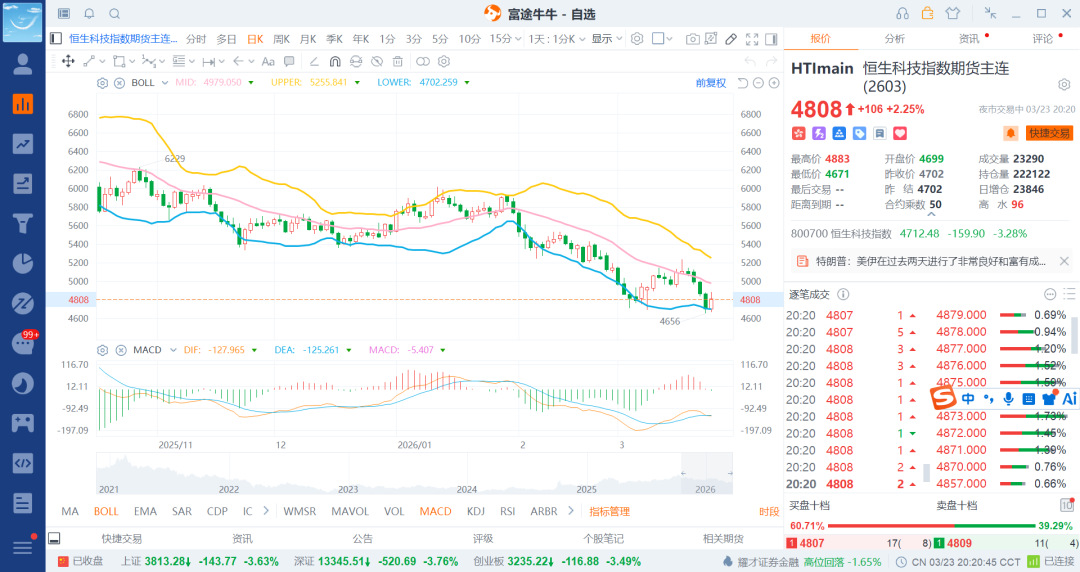Screen dimensions: 1080x572
Task: Open BOLL indicator settings gear
Action: click(103, 83)
